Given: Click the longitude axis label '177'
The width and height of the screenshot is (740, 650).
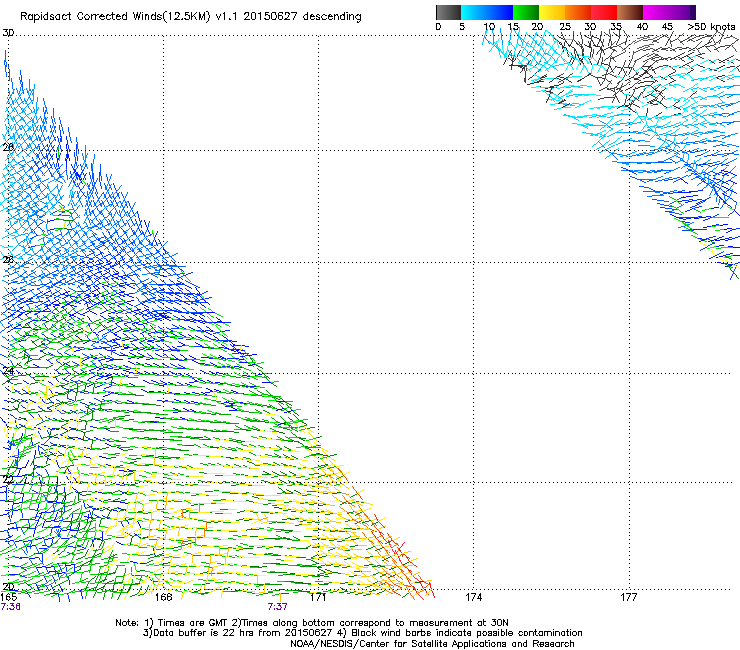Looking at the screenshot, I should point(629,597).
